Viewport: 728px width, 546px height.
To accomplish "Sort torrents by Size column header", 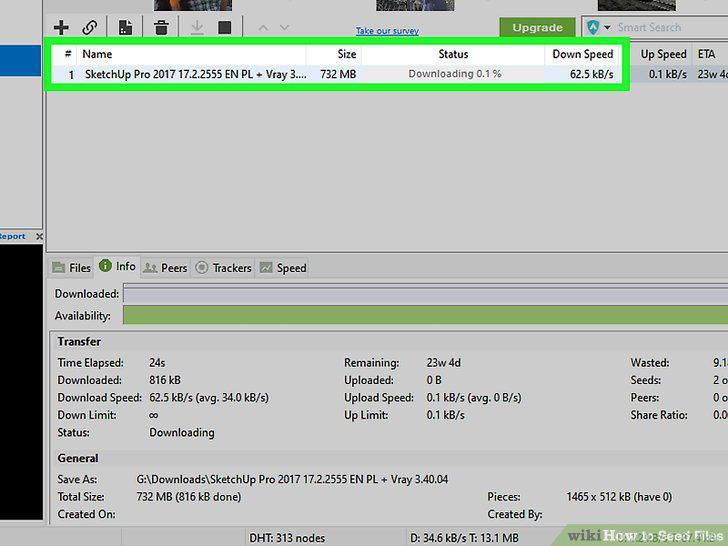I will [334, 54].
